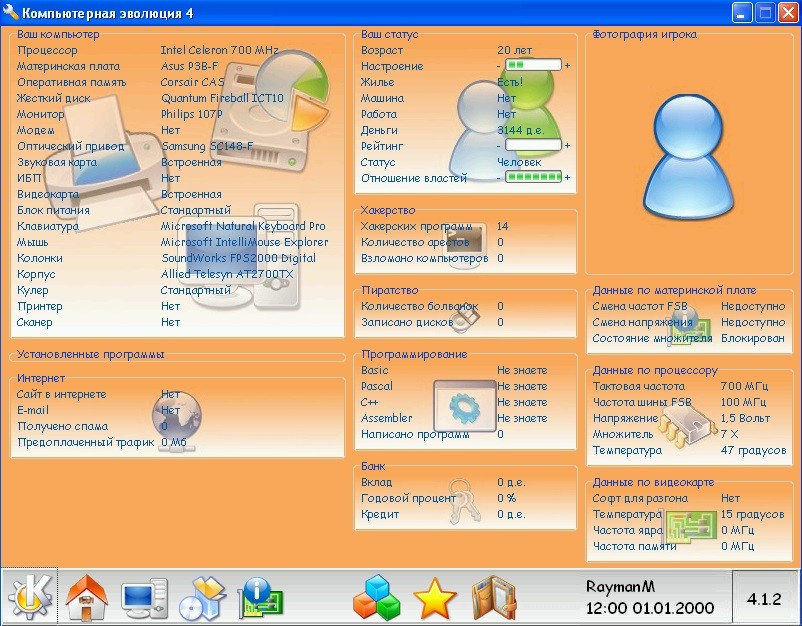Open the computer monitor icon in toolbar
Viewport: 802px width, 626px height.
[x=144, y=598]
